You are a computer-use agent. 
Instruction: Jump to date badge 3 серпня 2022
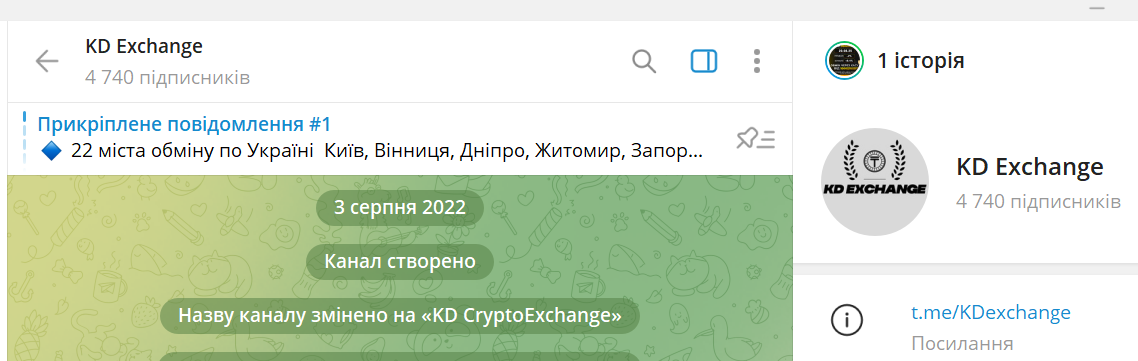pyautogui.click(x=400, y=208)
